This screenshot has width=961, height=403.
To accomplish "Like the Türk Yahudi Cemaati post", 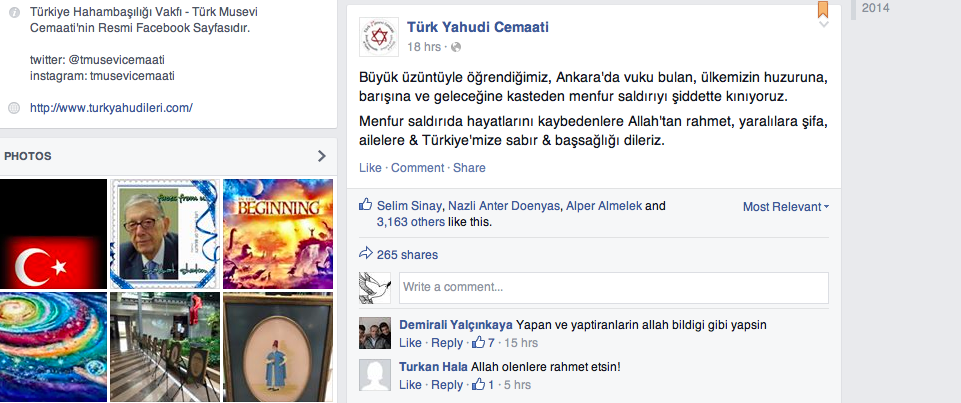I will (x=370, y=168).
